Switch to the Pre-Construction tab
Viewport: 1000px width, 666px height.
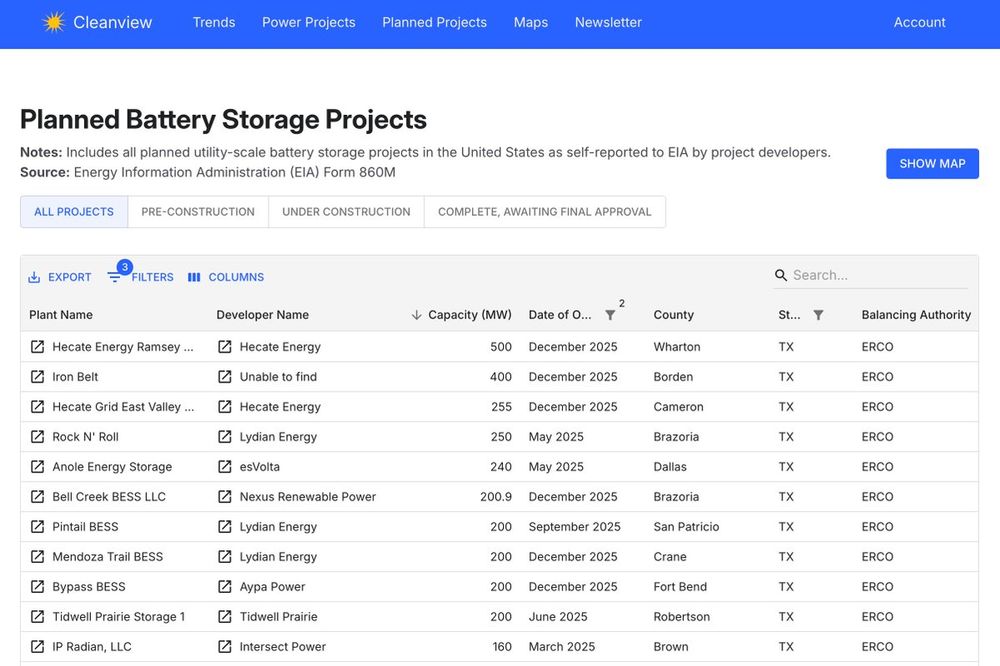pyautogui.click(x=198, y=212)
